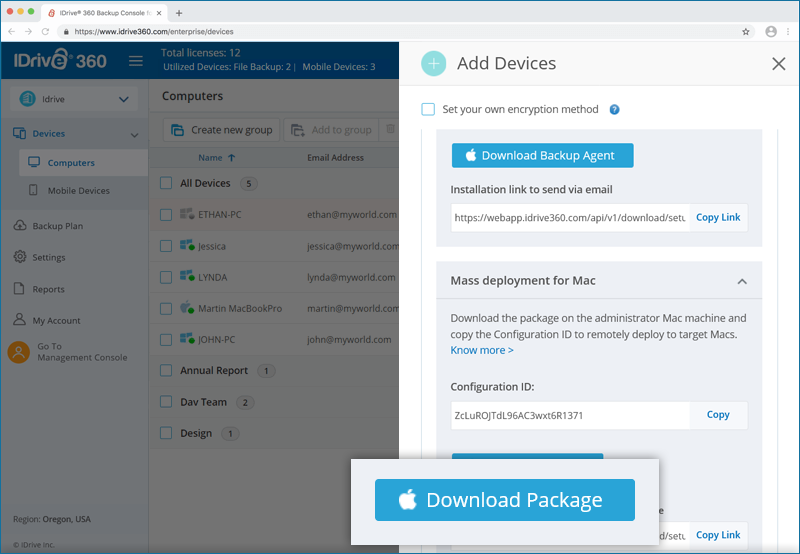Check the Design group checkbox
This screenshot has width=800, height=554.
(166, 433)
